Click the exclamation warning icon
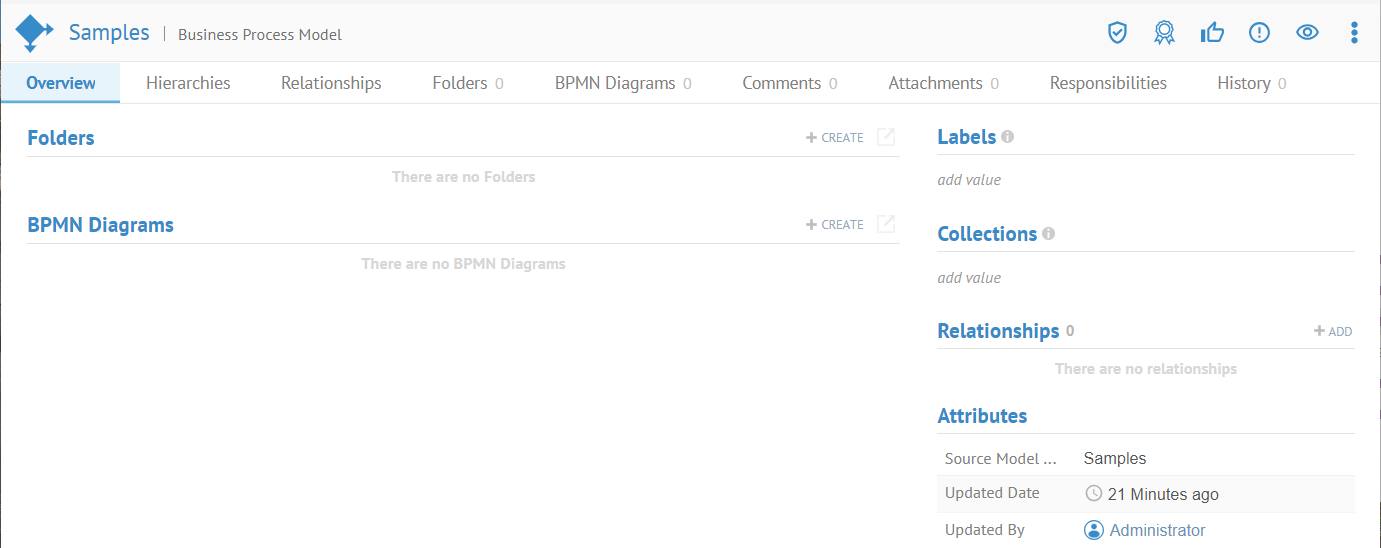1381x548 pixels. (x=1259, y=33)
